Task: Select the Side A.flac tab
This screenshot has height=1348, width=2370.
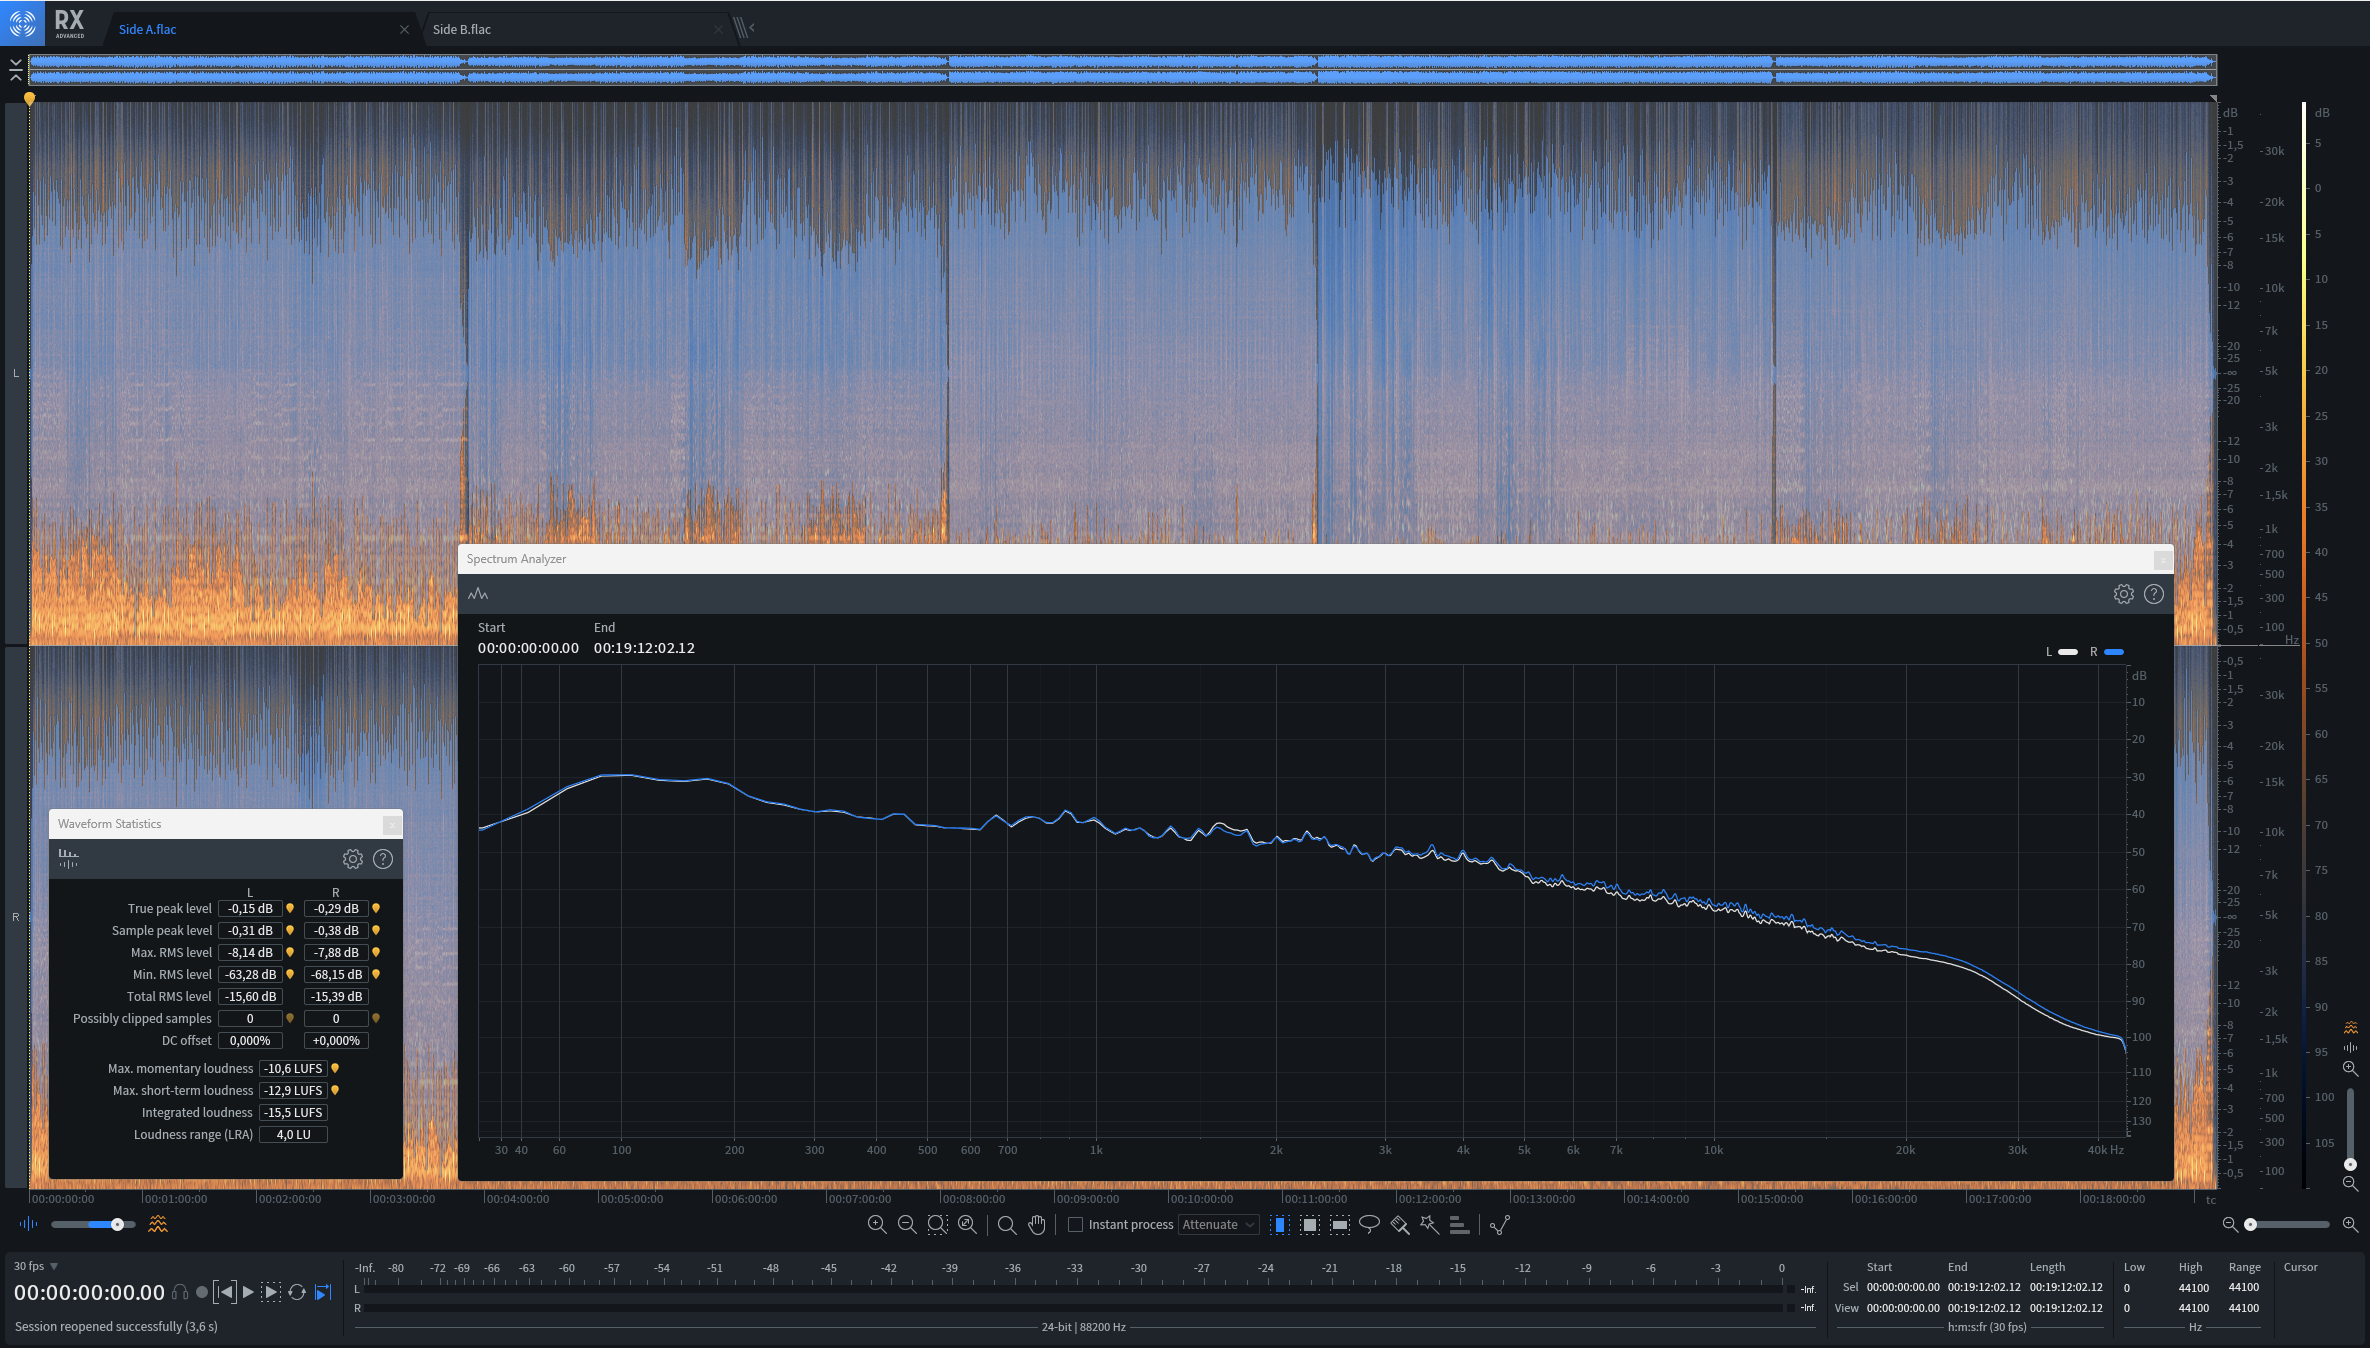Action: coord(147,29)
